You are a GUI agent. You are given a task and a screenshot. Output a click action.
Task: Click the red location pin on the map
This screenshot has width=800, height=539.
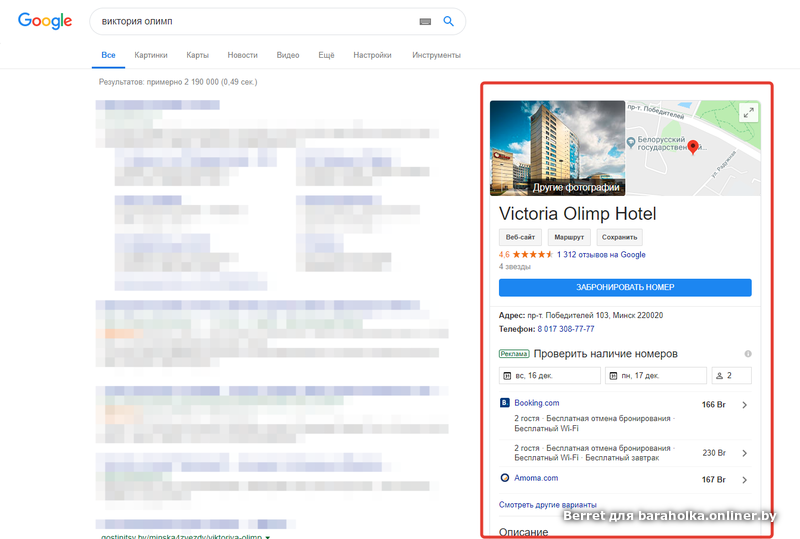pos(693,147)
